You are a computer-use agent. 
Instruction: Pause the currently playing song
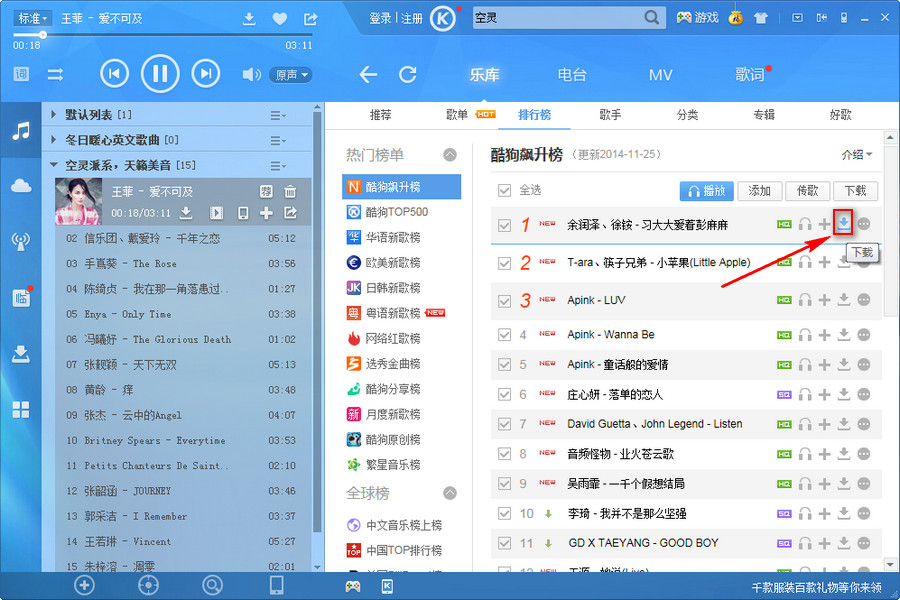(x=160, y=73)
